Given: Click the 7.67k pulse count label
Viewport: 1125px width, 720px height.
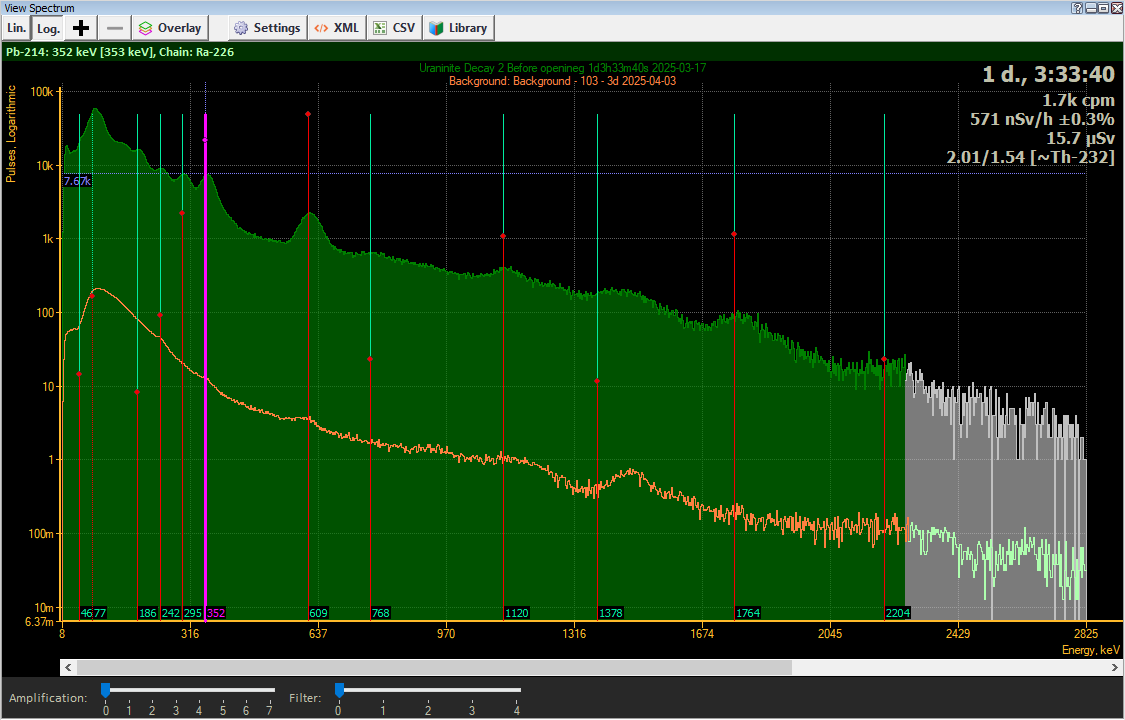Looking at the screenshot, I should coord(77,181).
